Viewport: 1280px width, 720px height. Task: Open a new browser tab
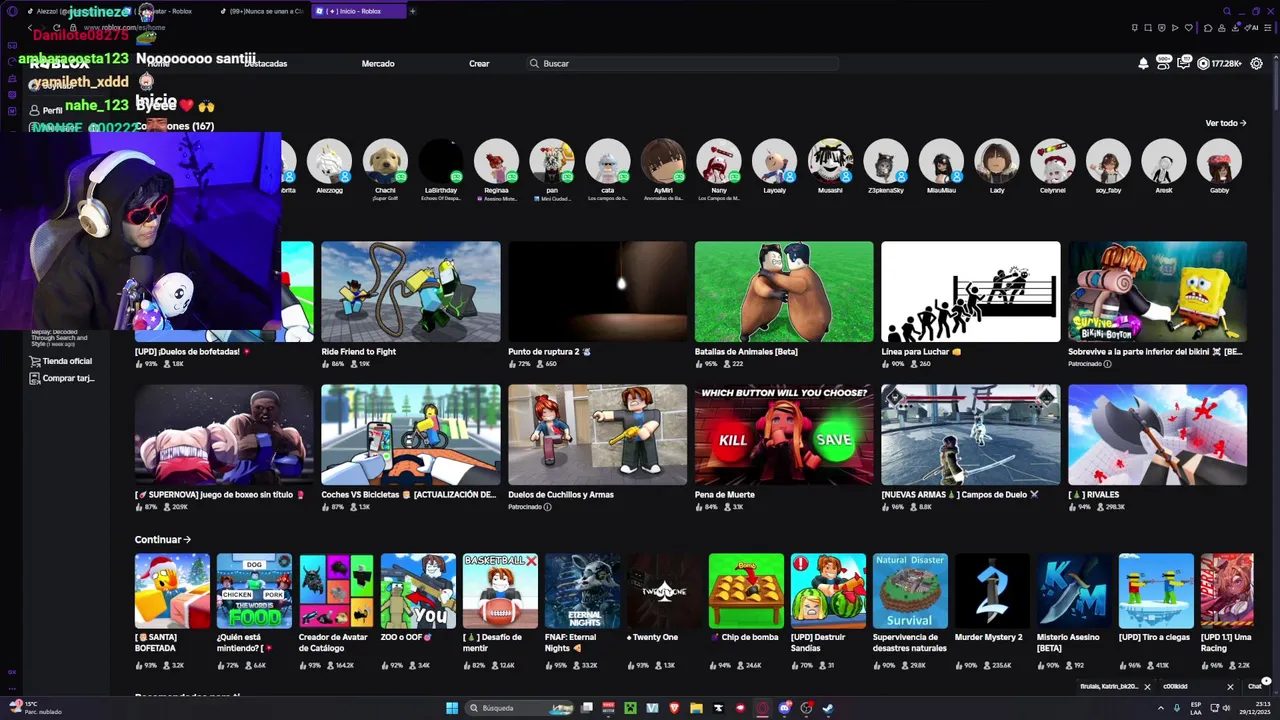(412, 11)
